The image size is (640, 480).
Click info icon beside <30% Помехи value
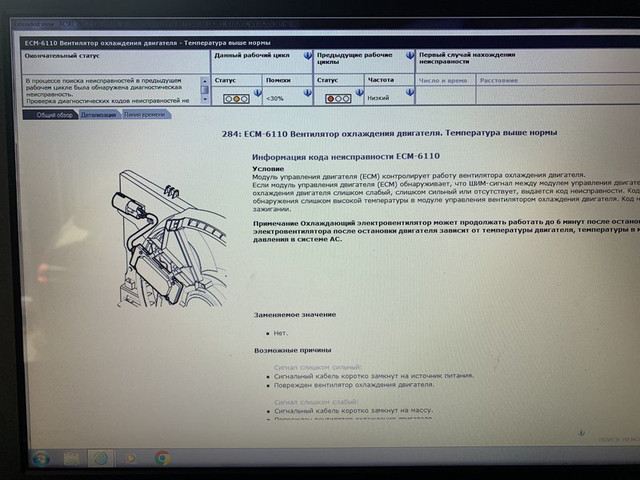pyautogui.click(x=308, y=93)
